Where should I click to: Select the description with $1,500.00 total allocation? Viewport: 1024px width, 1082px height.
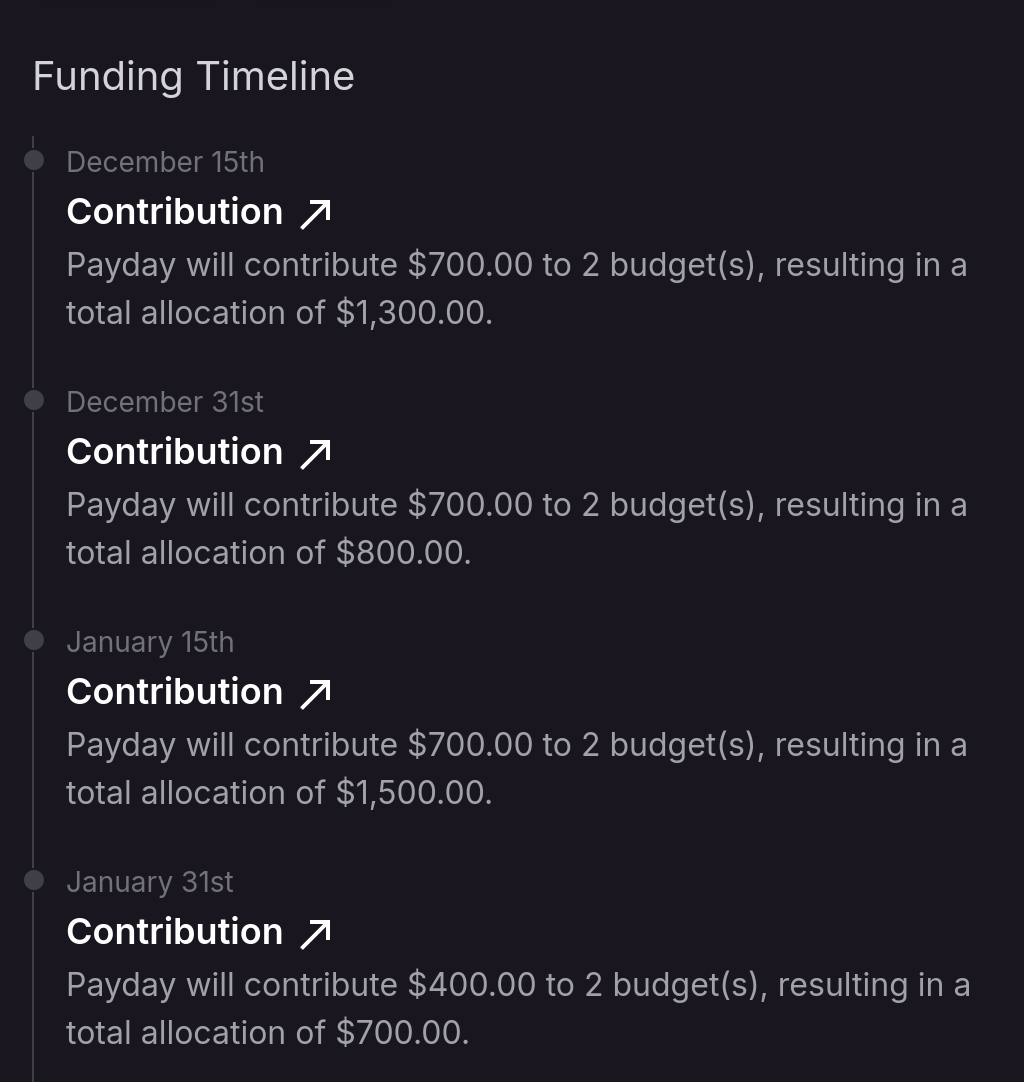(x=516, y=769)
